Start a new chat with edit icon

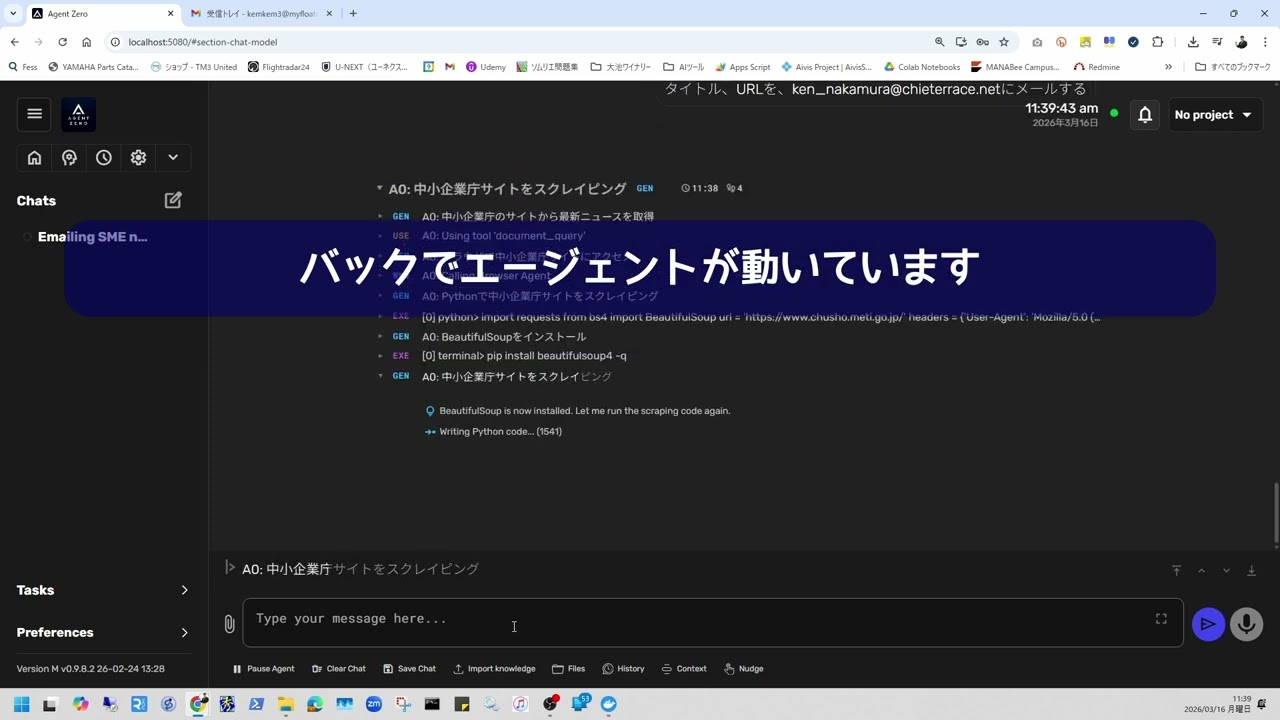pyautogui.click(x=173, y=200)
